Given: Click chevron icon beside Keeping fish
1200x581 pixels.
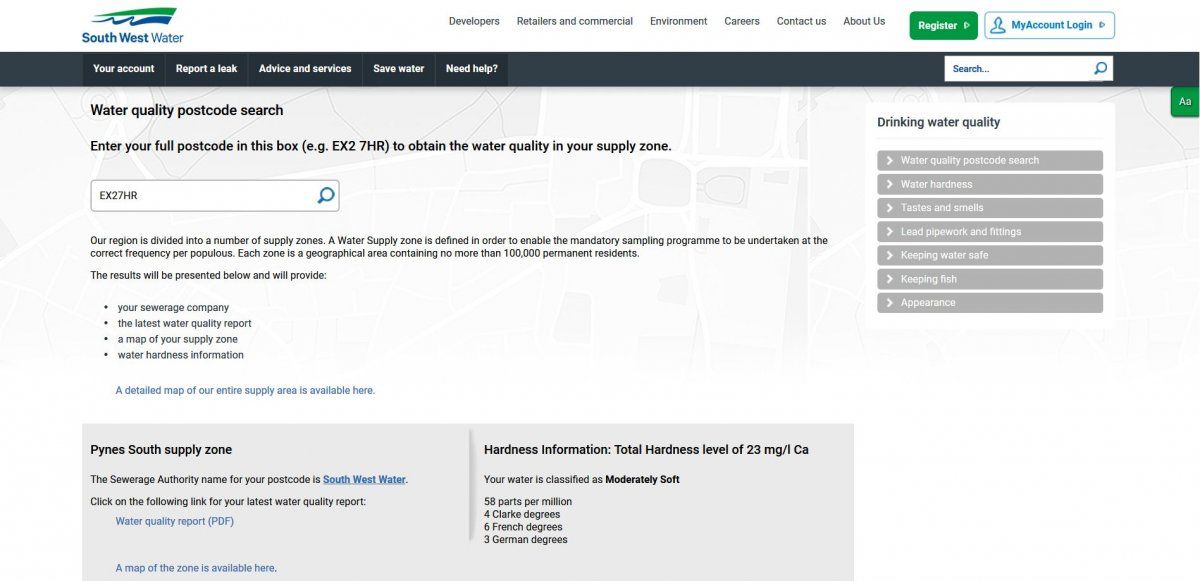Looking at the screenshot, I should click(889, 279).
